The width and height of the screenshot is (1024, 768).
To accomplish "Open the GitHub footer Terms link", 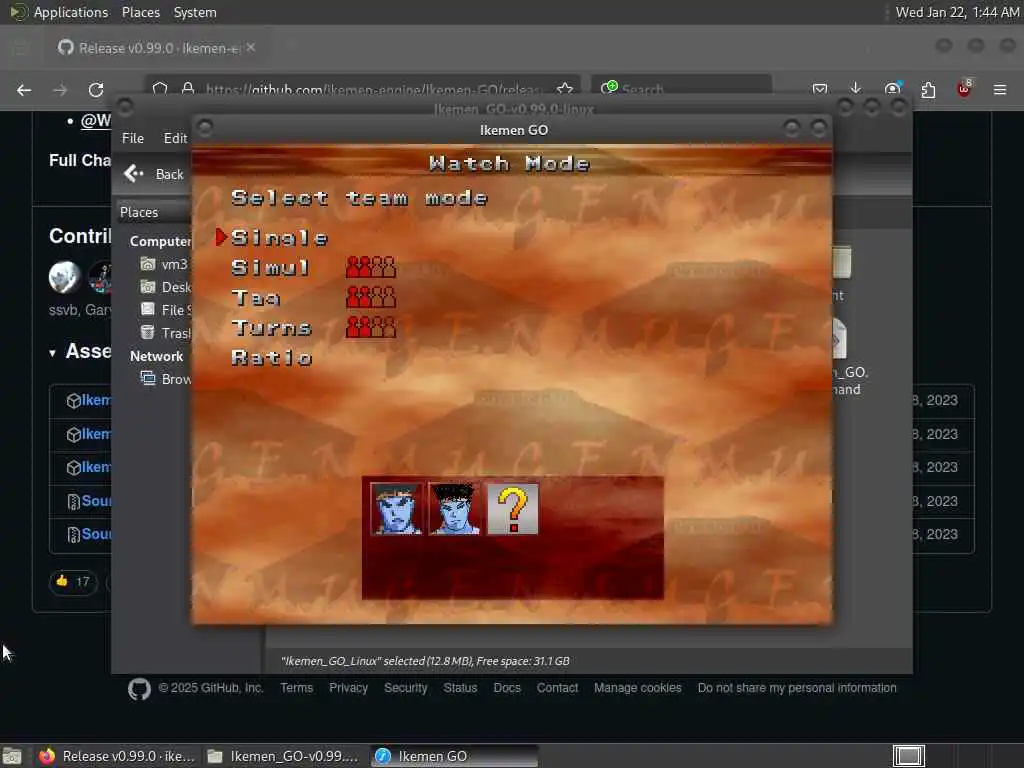I will [x=296, y=688].
